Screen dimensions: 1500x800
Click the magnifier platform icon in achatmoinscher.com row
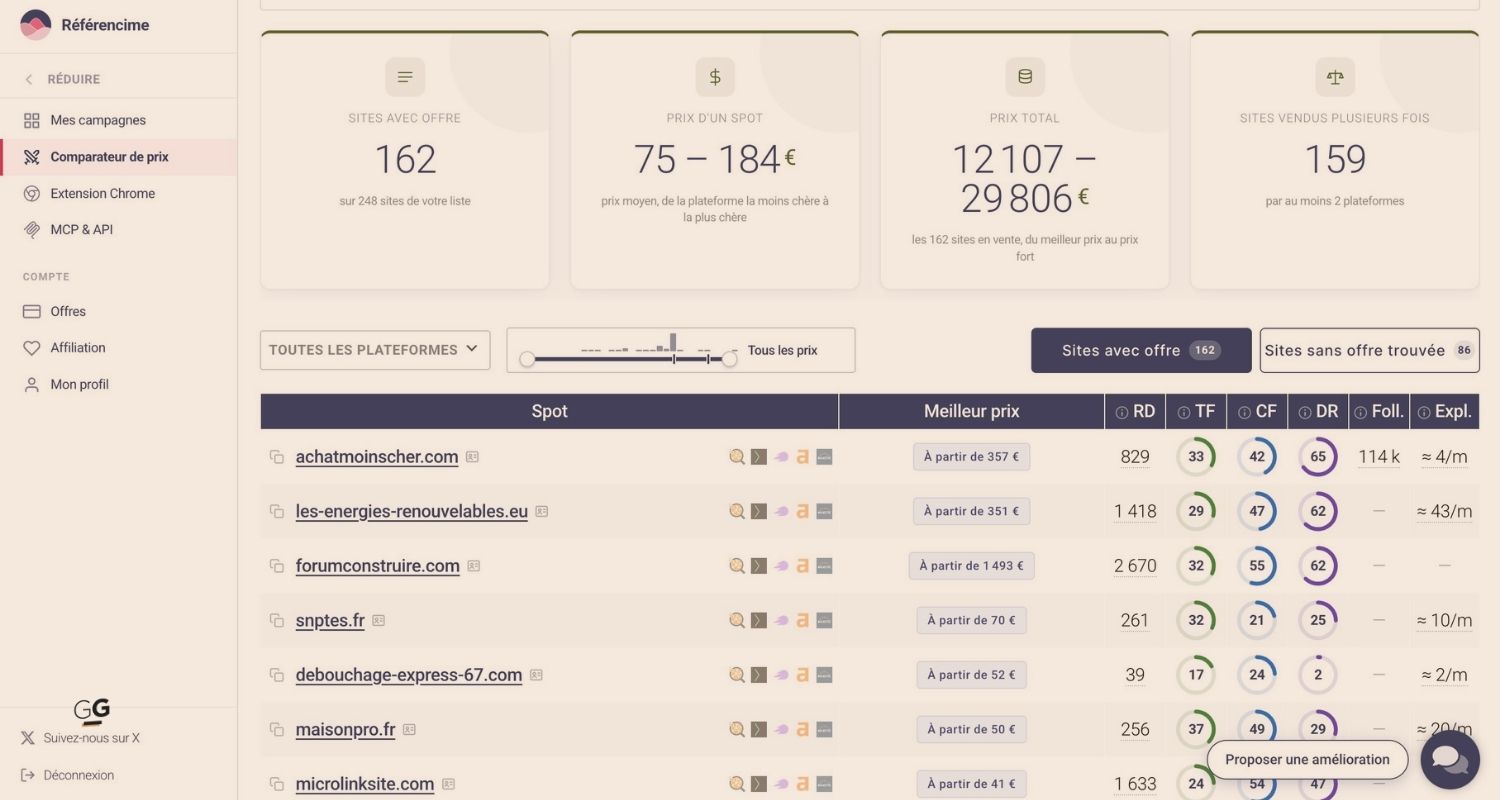[737, 457]
